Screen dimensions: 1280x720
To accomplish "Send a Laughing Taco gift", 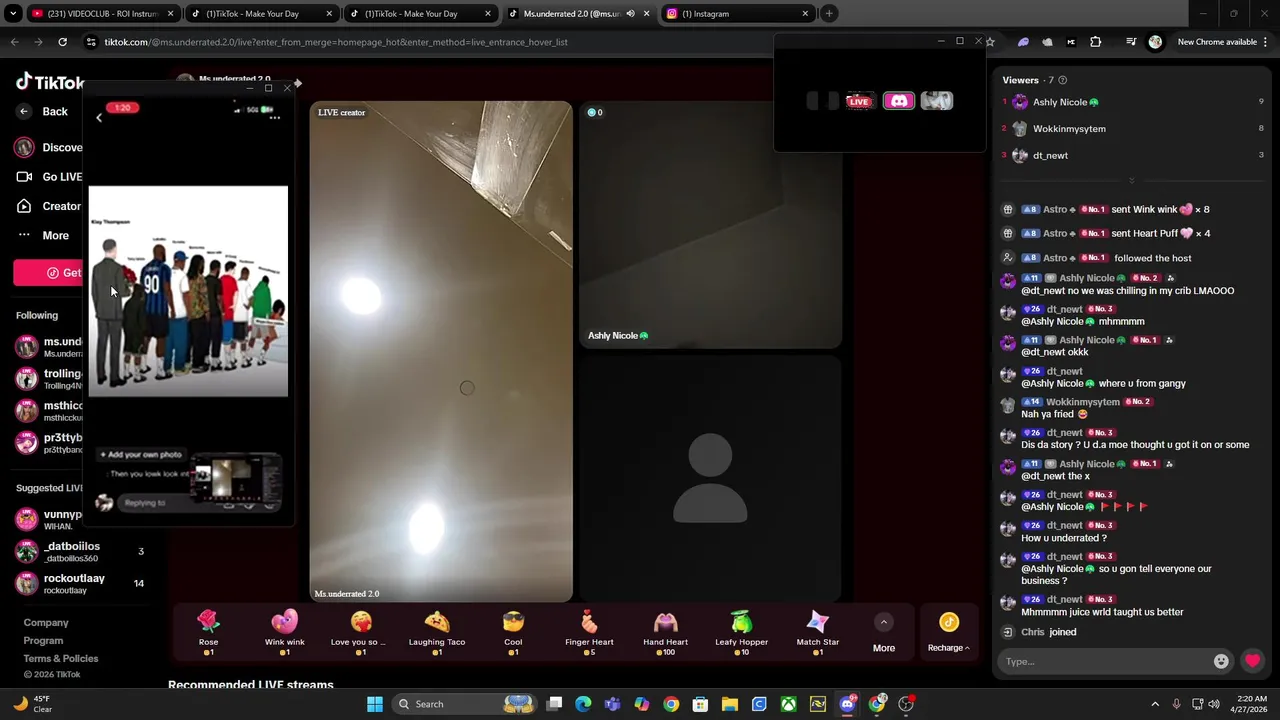I will (437, 632).
